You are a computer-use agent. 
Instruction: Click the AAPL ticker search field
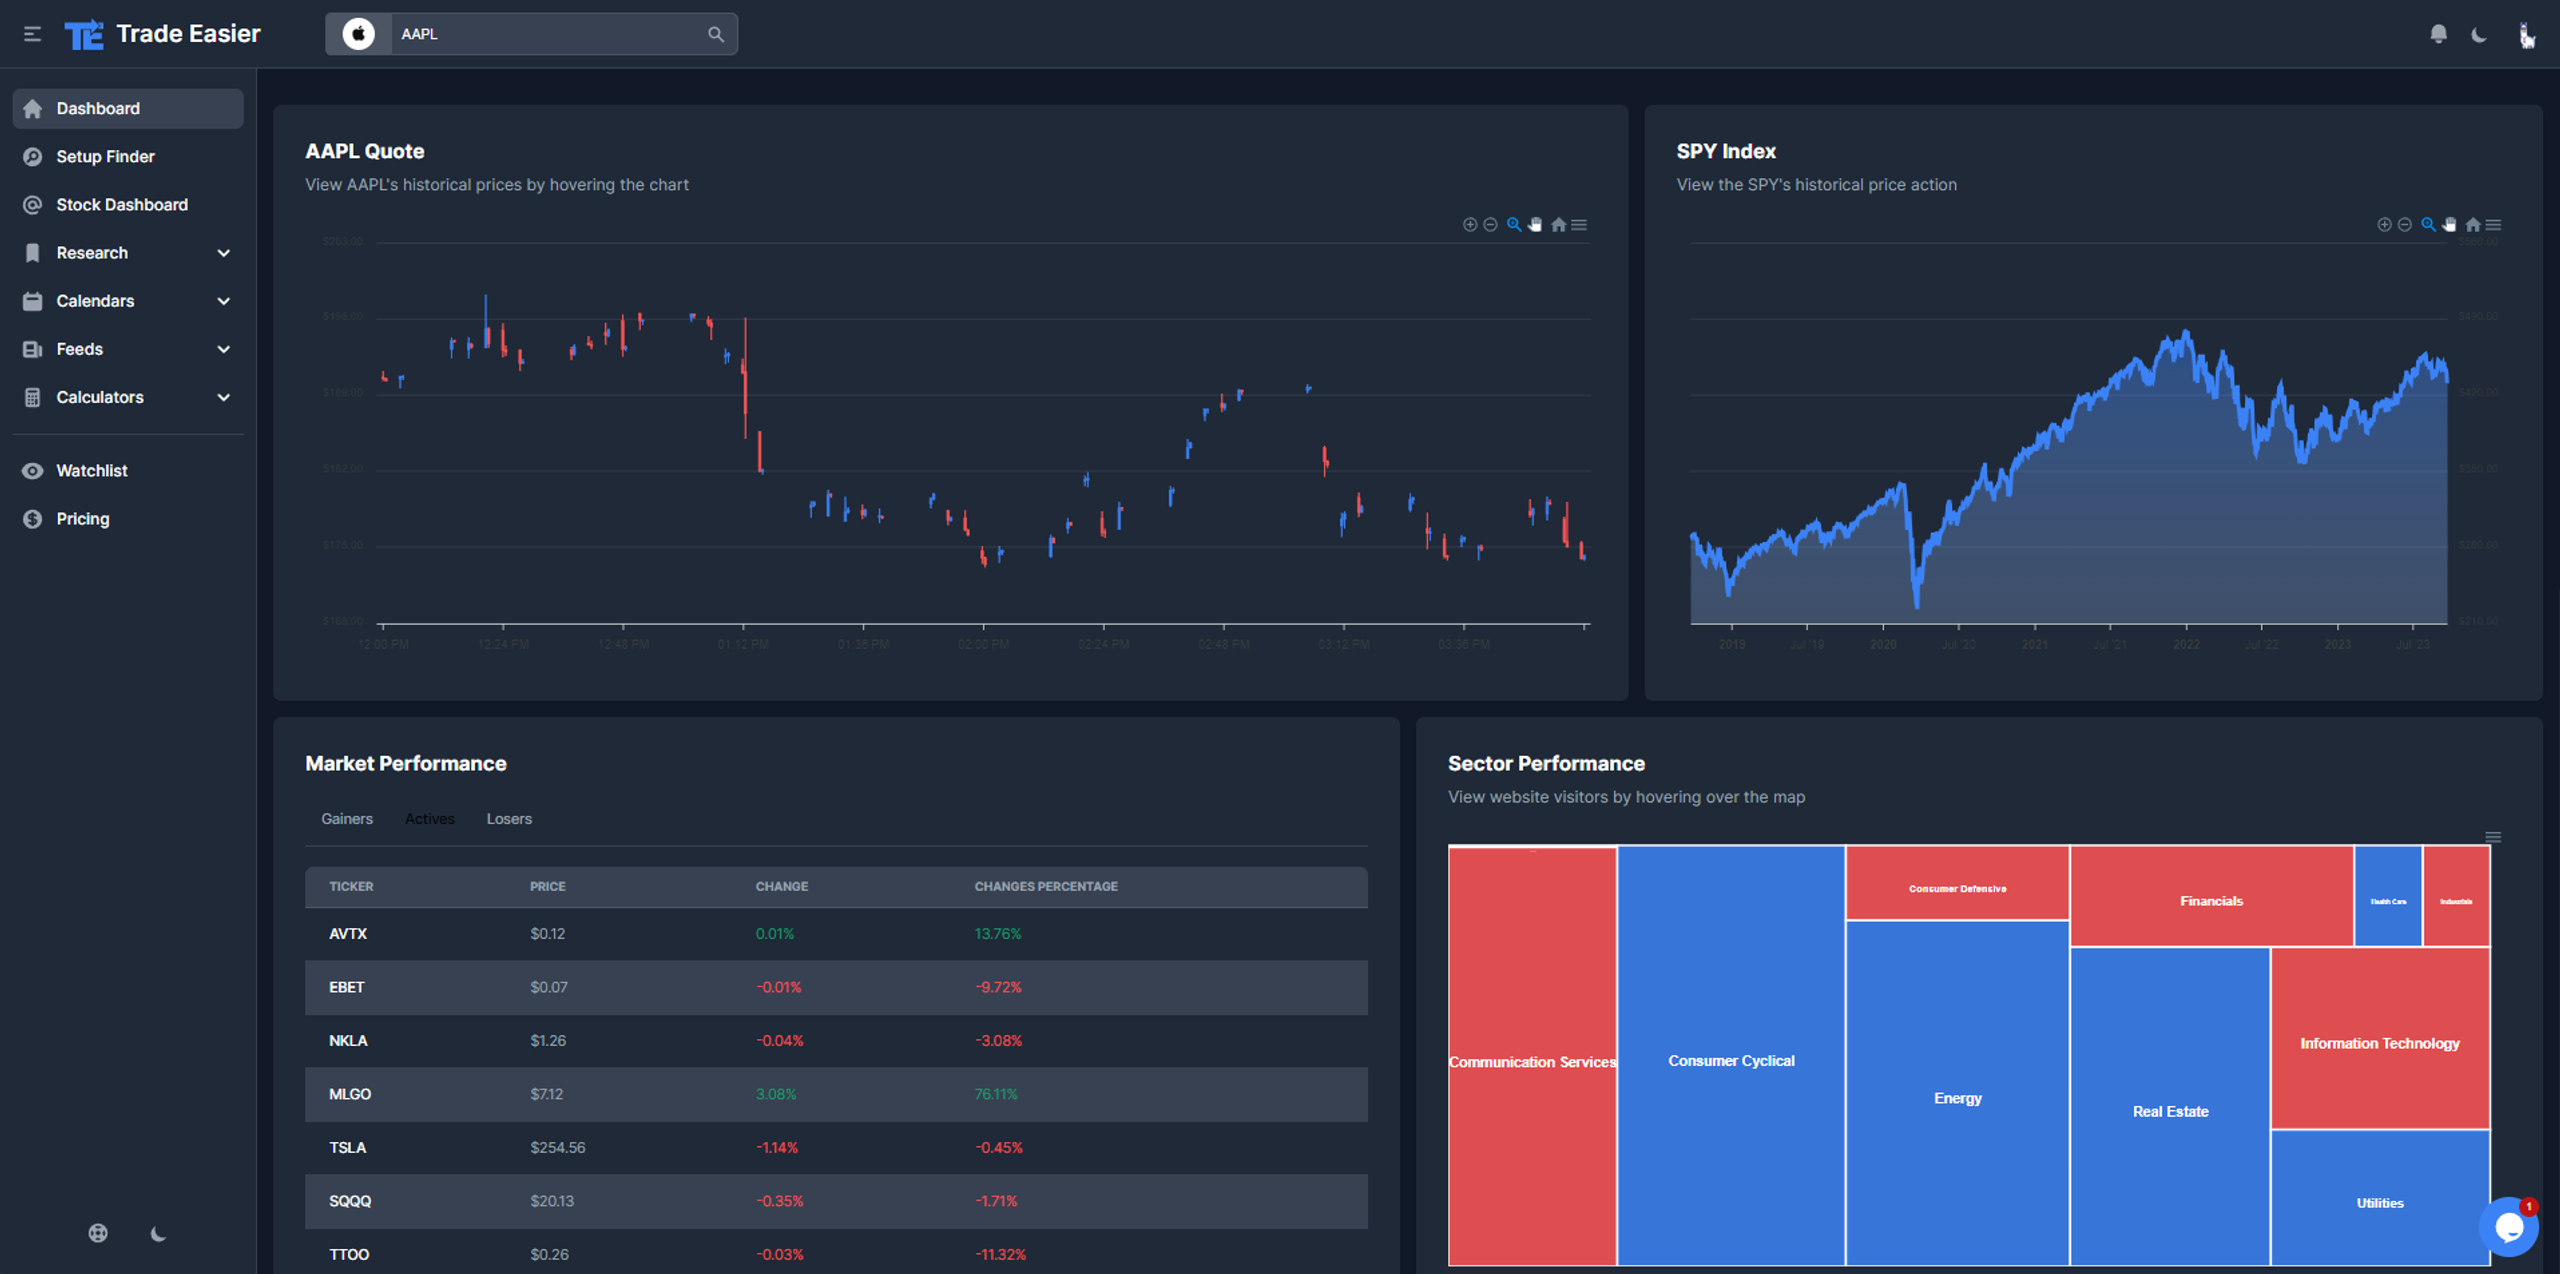(x=548, y=34)
